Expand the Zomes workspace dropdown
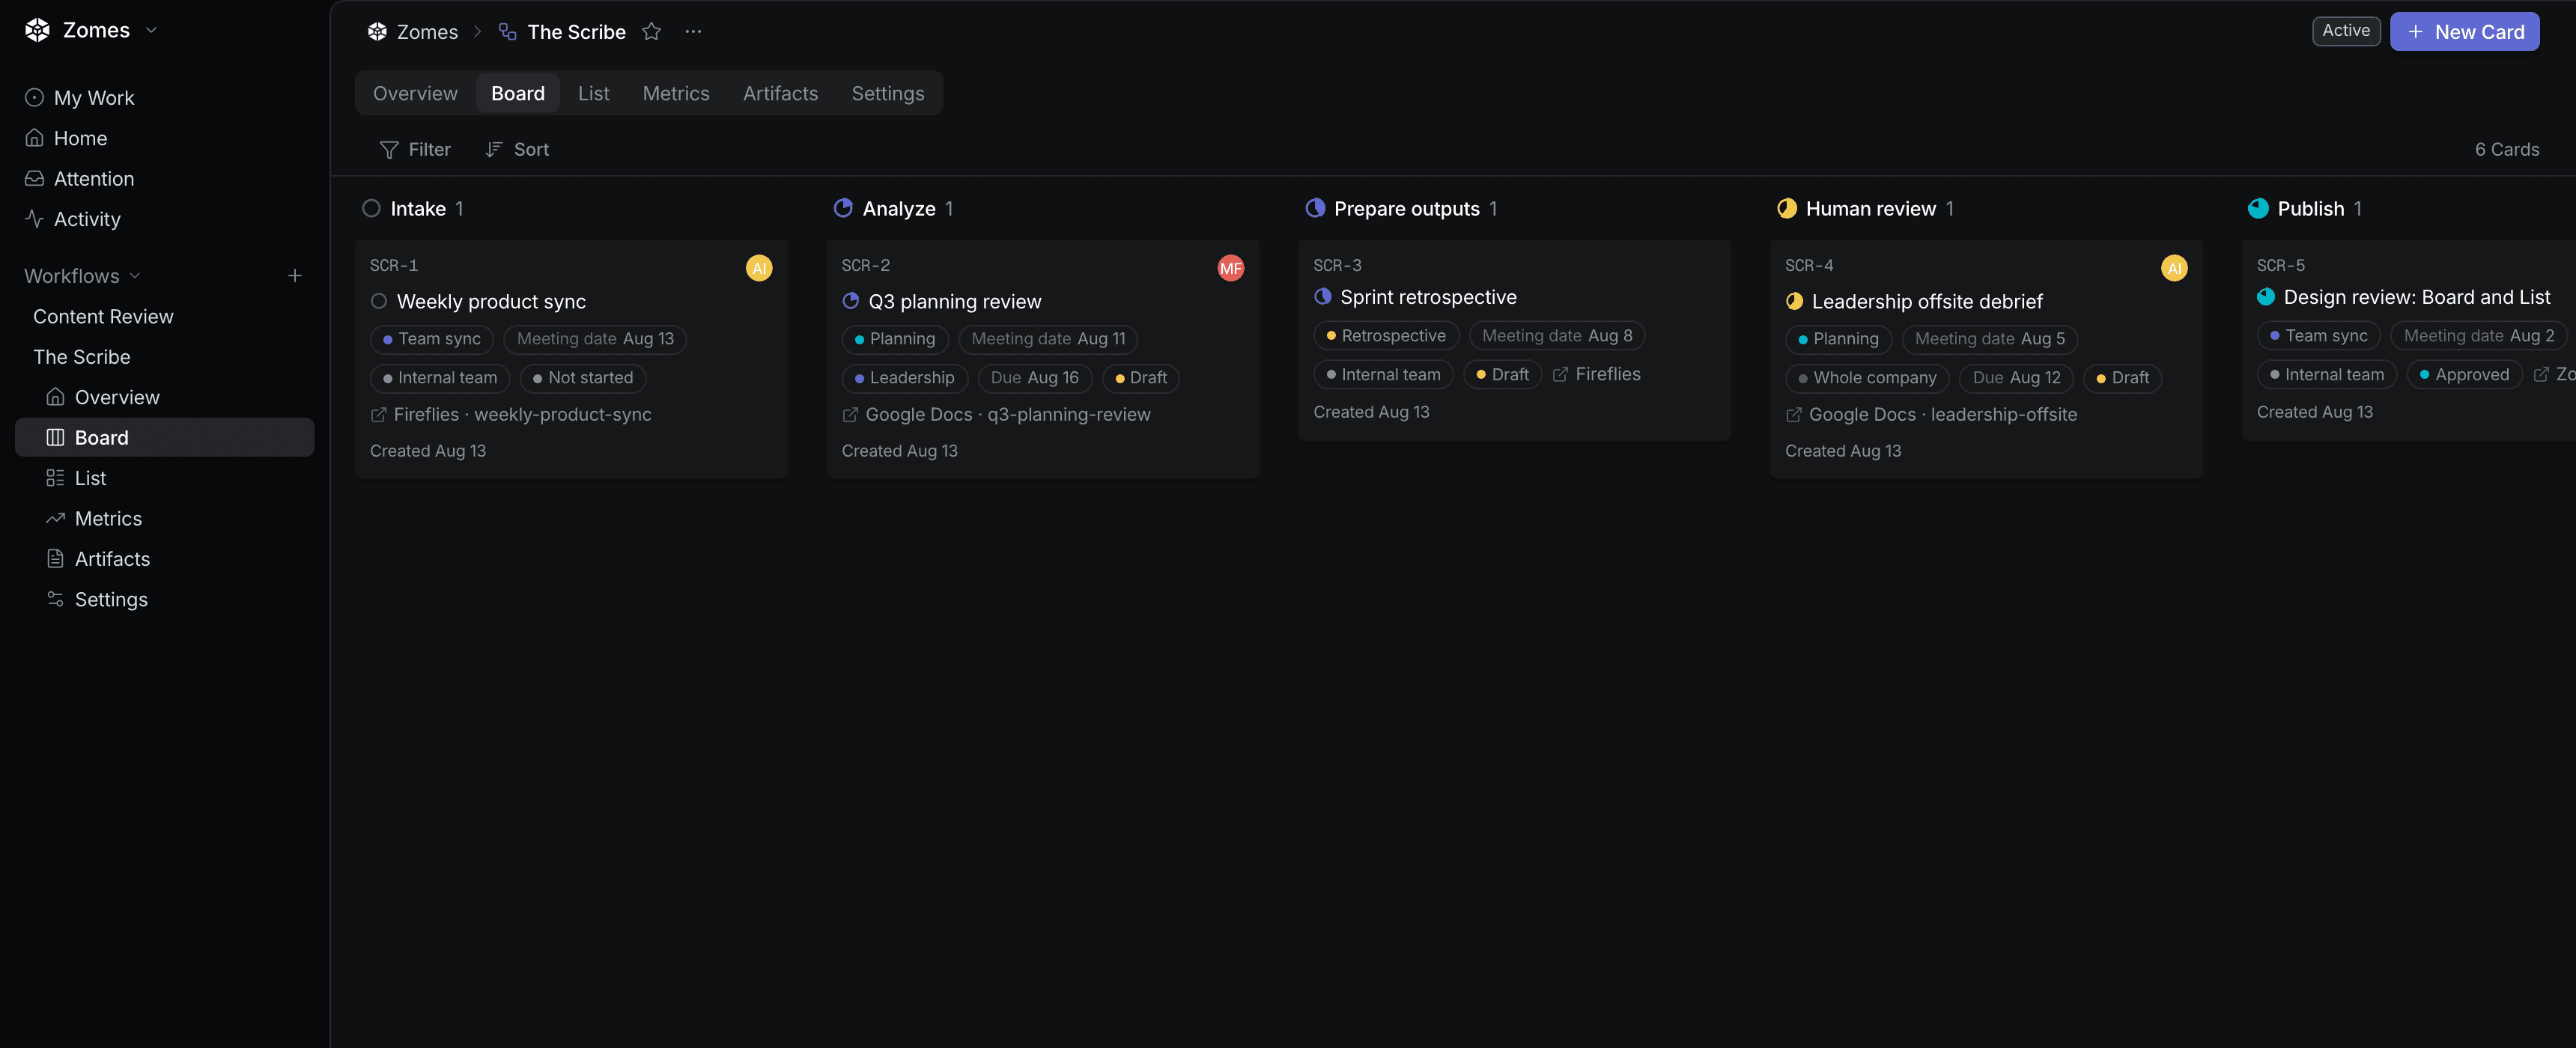 tap(151, 30)
